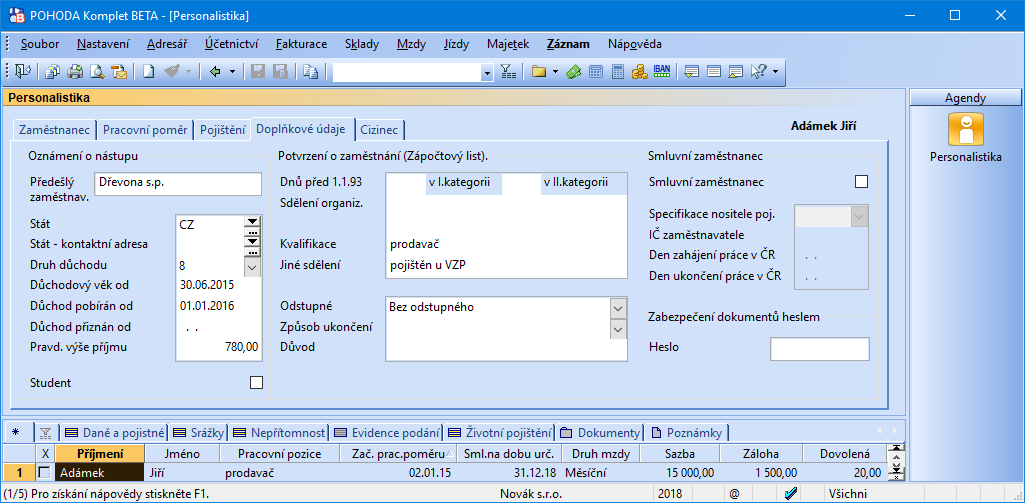1025x503 pixels.
Task: Click the exit door icon in toolbar
Action: point(24,71)
